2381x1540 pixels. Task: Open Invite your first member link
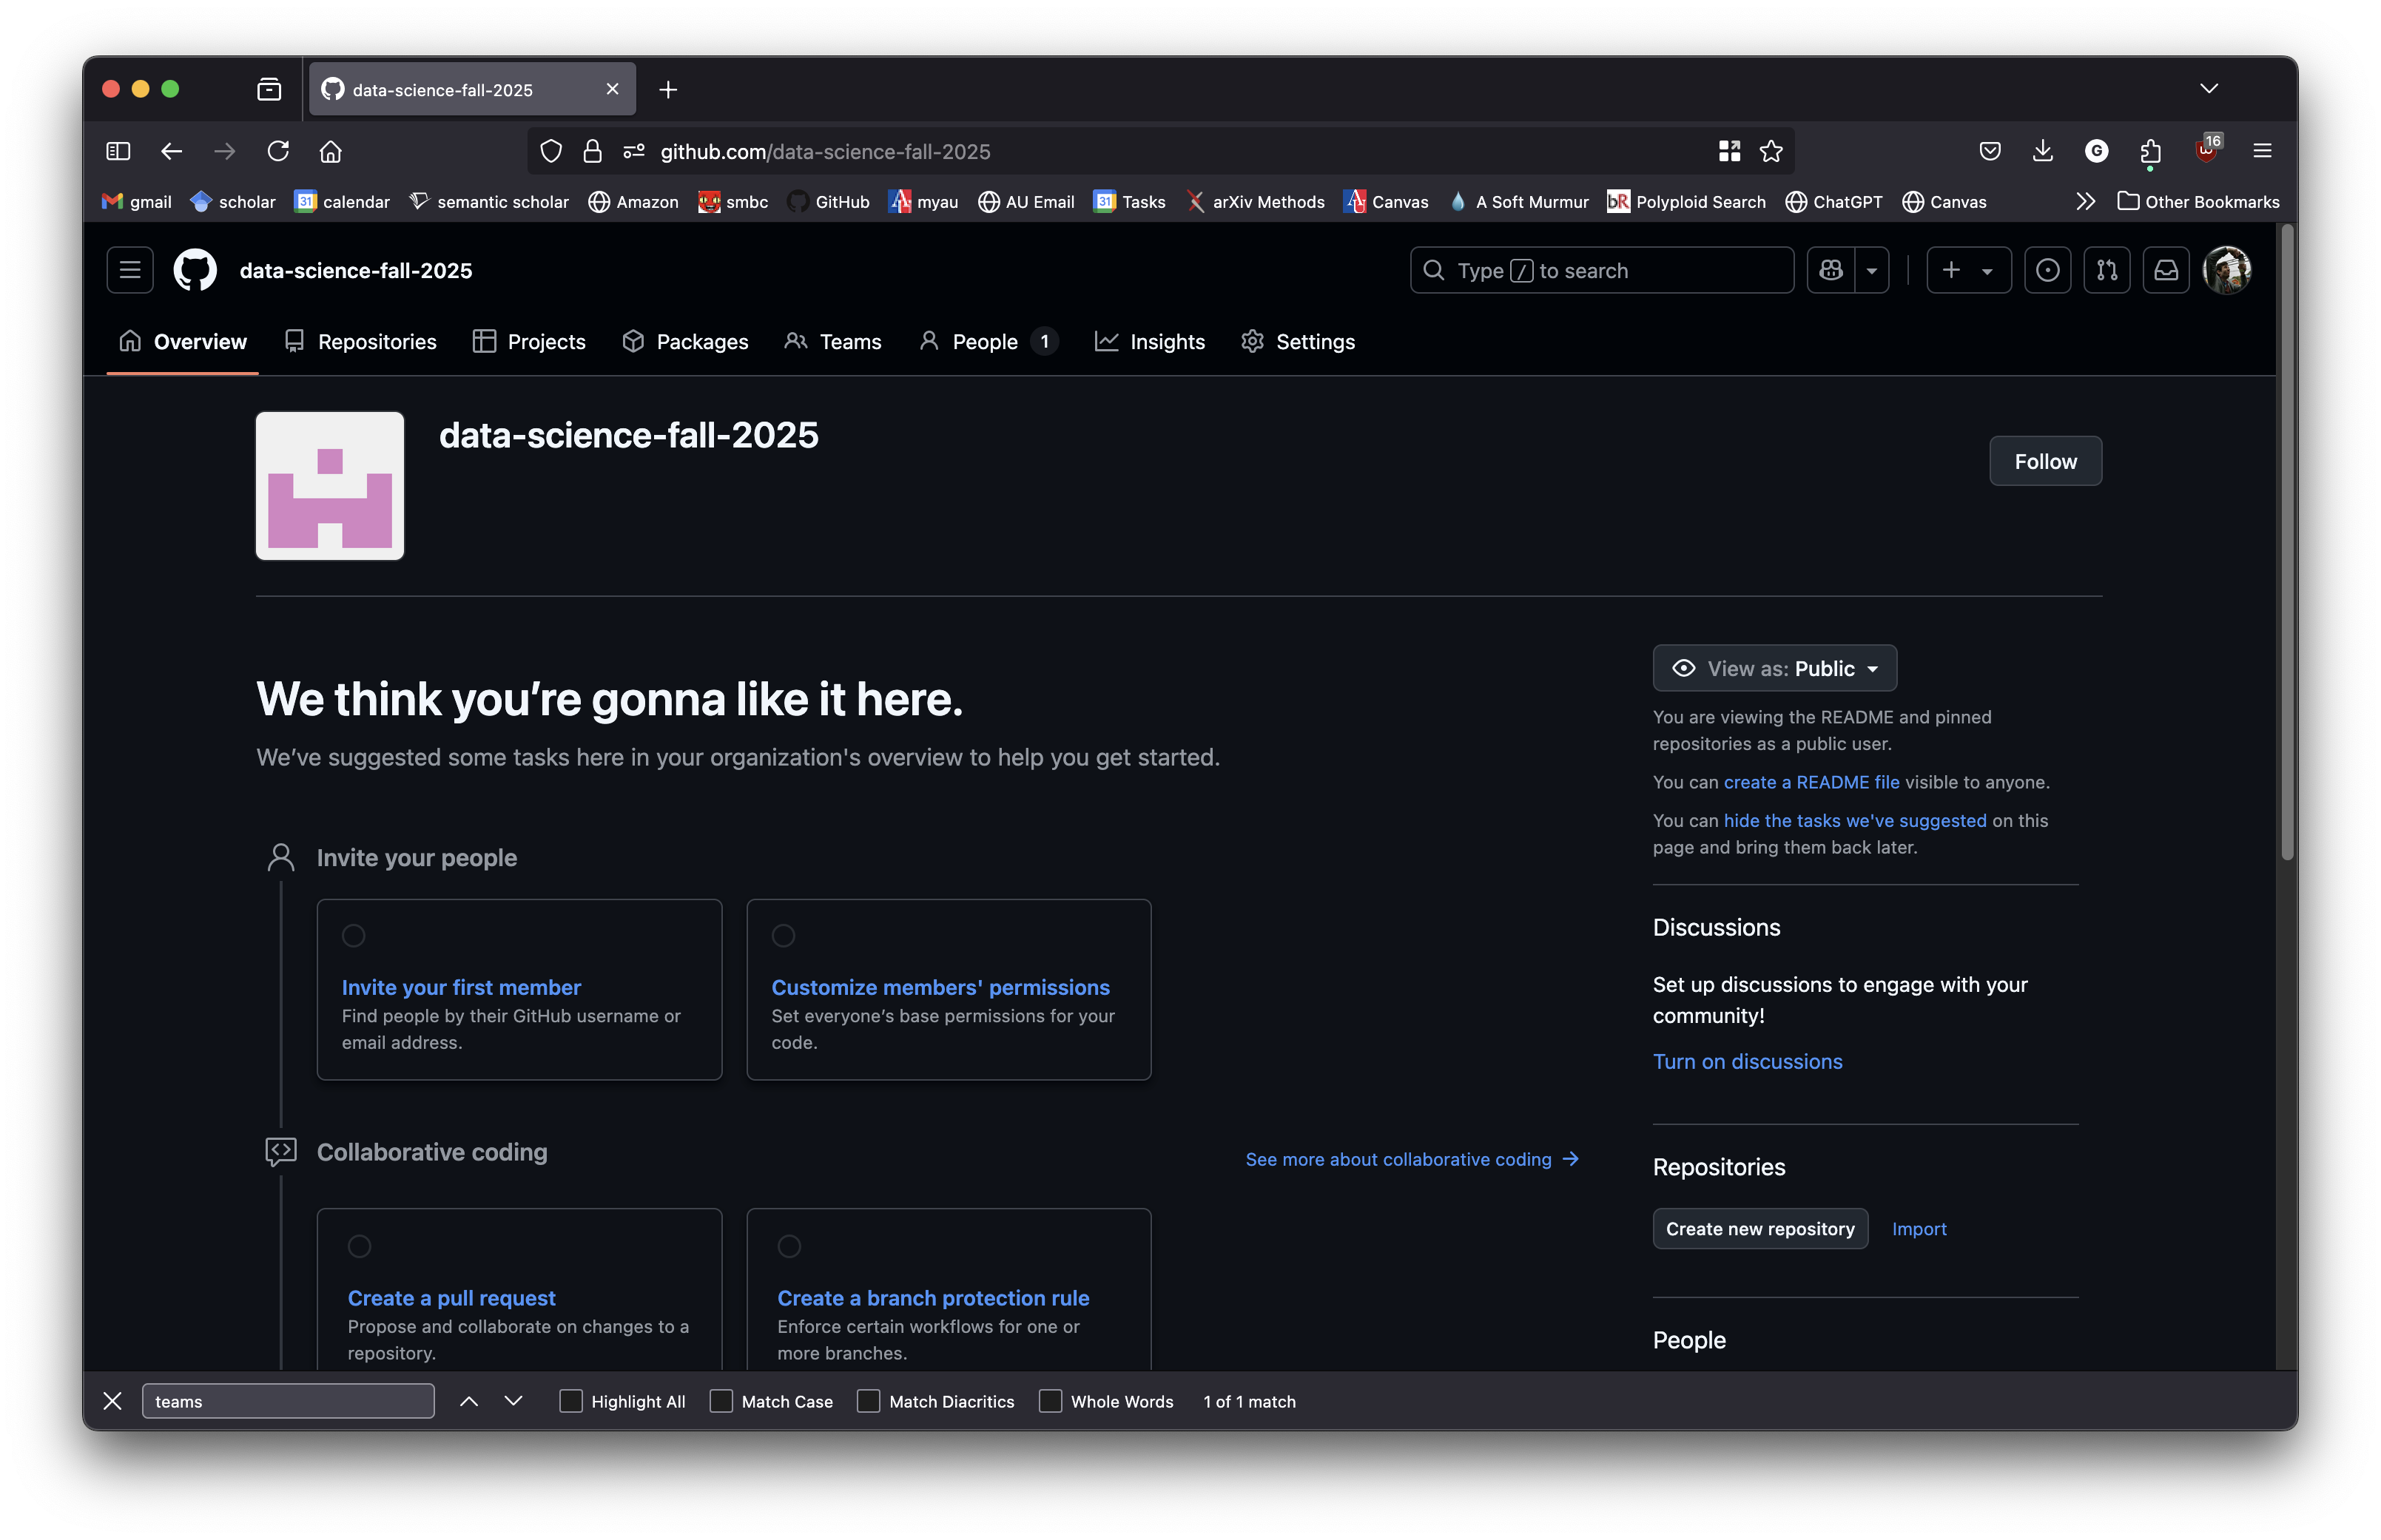(x=461, y=987)
